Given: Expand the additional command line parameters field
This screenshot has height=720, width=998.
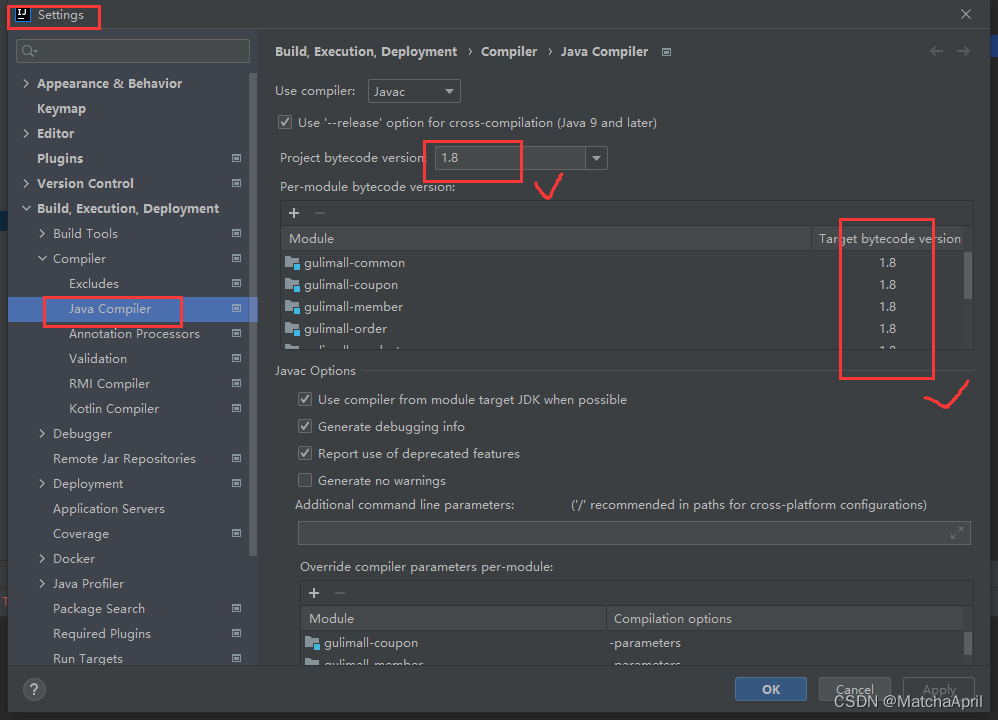Looking at the screenshot, I should pos(957,533).
